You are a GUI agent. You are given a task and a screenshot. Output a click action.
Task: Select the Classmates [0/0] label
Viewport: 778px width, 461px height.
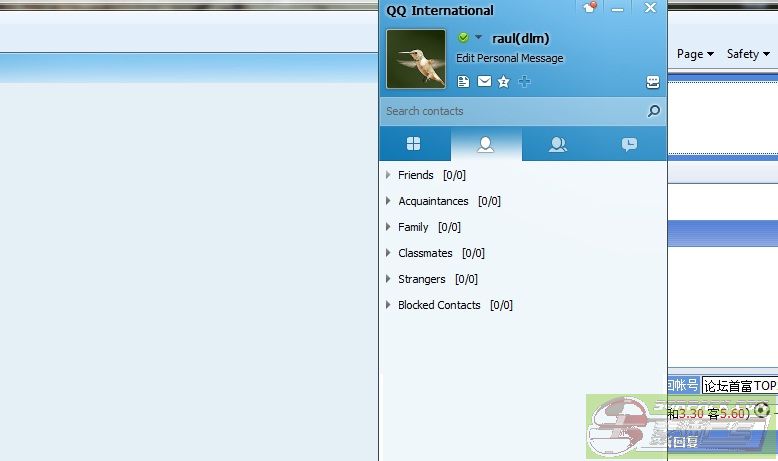coord(441,253)
